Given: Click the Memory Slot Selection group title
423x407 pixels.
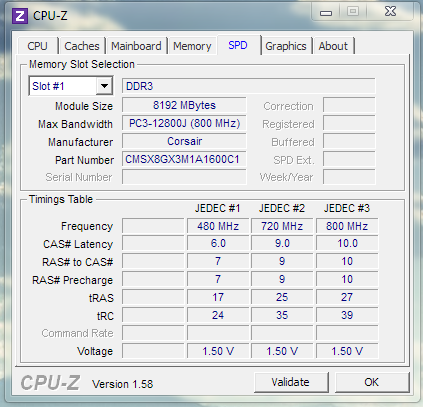Looking at the screenshot, I should 82,64.
